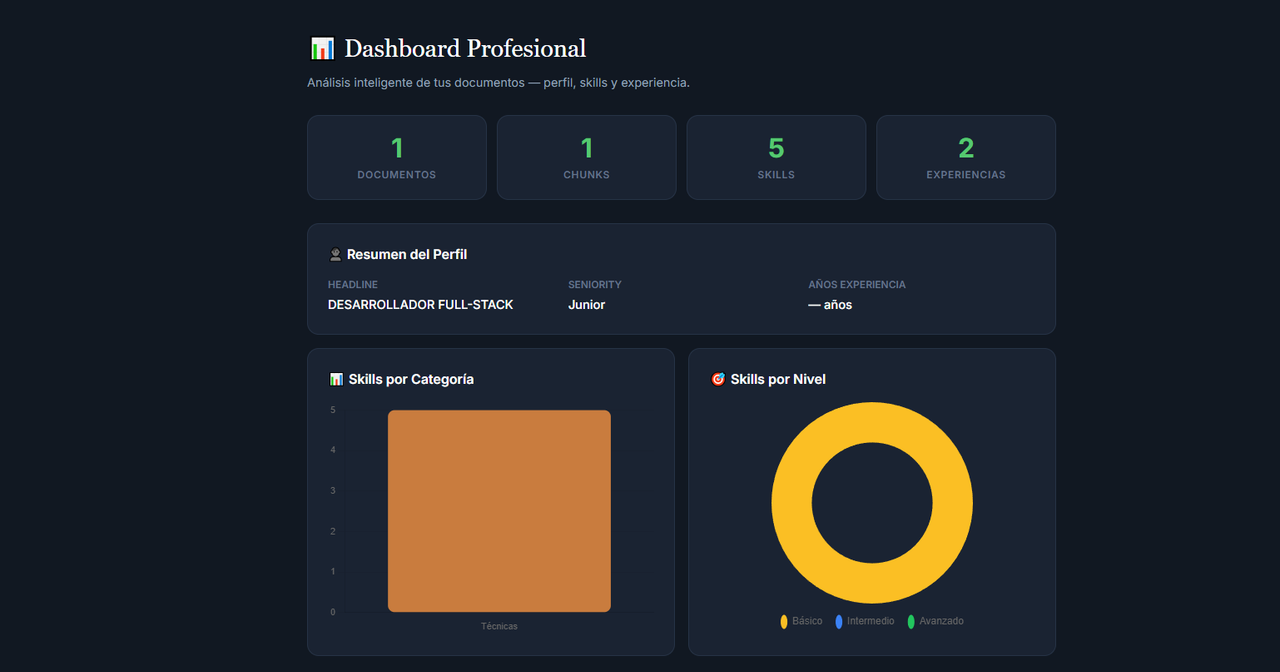Click the Resumen del Perfil heading
The image size is (1280, 672).
click(x=407, y=255)
